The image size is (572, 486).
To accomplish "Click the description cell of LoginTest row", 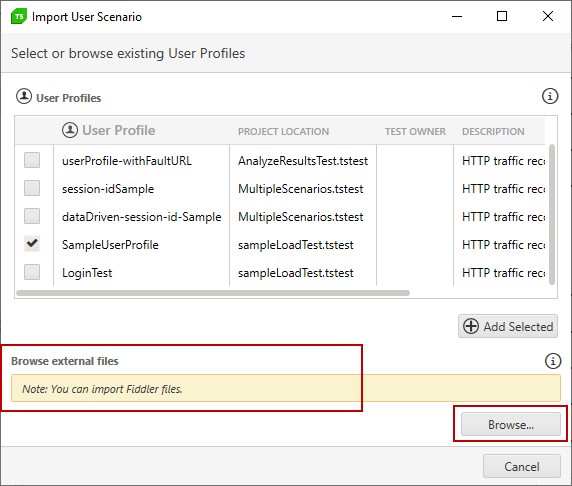I will point(503,273).
